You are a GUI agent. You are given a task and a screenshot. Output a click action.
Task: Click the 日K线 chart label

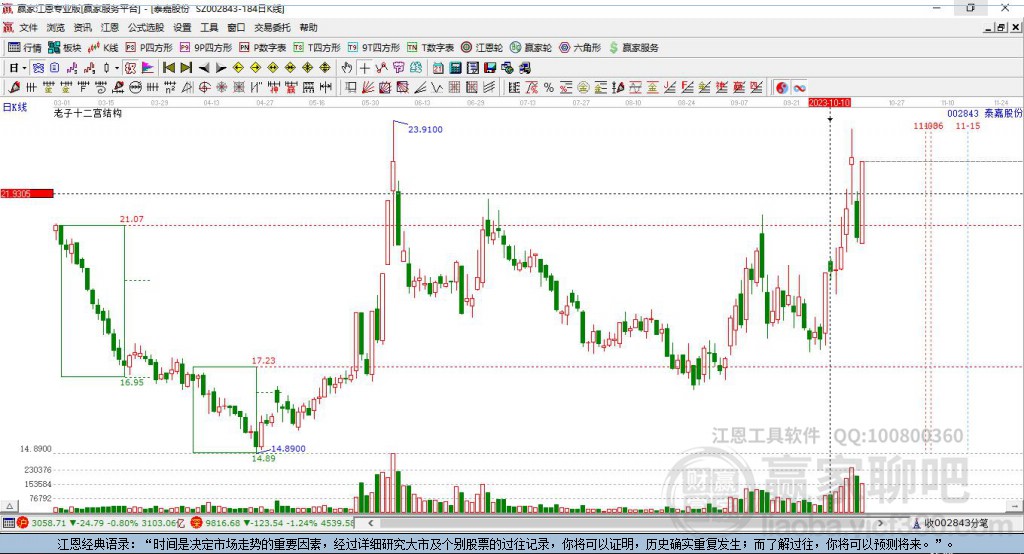point(15,106)
